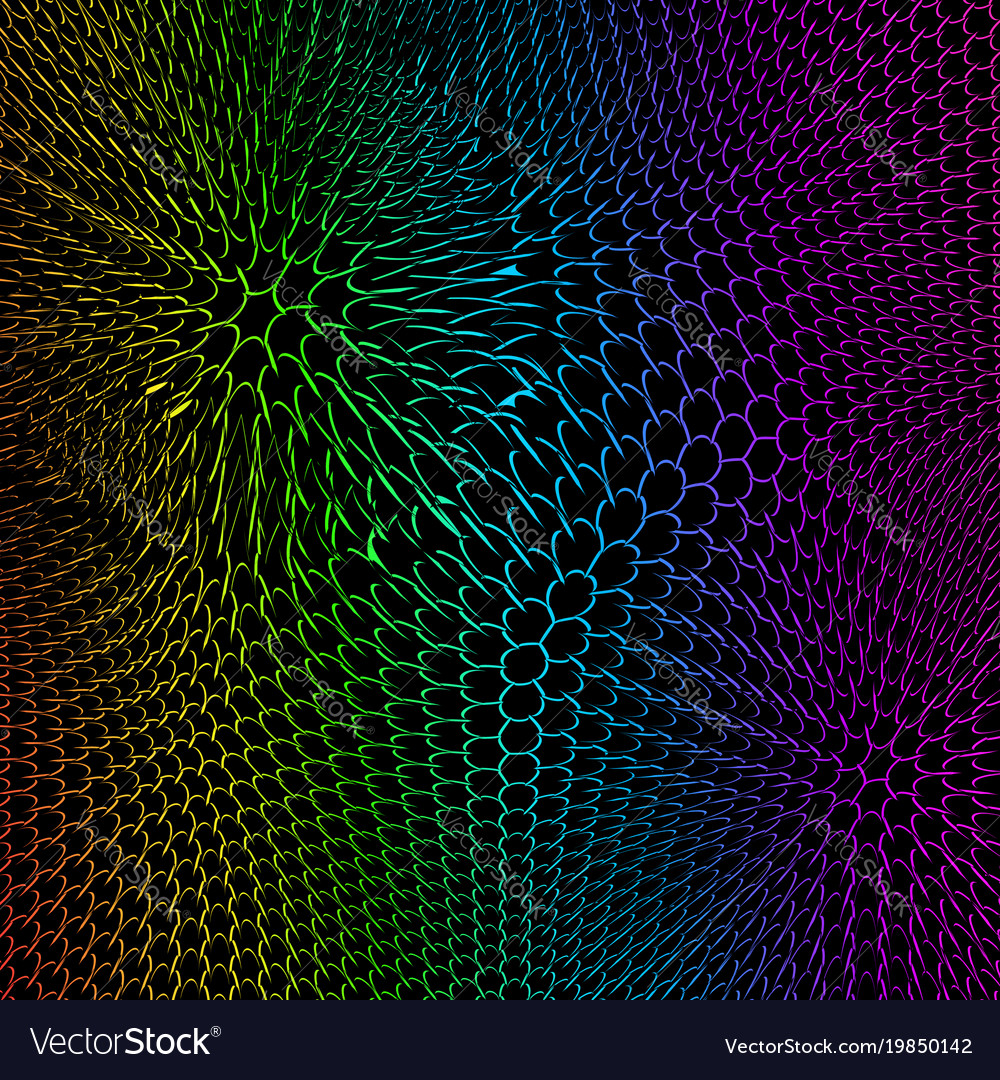Click the registered trademark symbol beside VectorStock
1000x1080 pixels.
(215, 1031)
